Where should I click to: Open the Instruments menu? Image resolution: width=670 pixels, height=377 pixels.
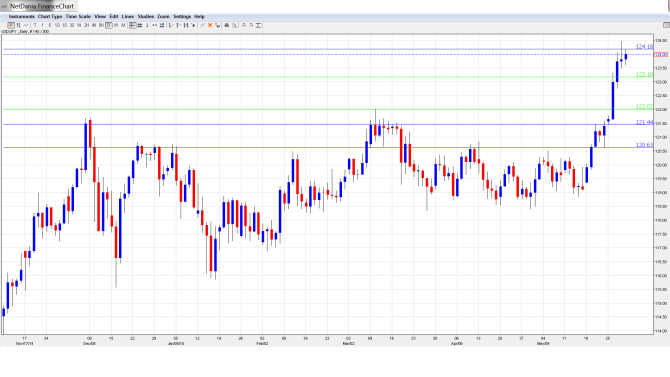click(x=21, y=16)
